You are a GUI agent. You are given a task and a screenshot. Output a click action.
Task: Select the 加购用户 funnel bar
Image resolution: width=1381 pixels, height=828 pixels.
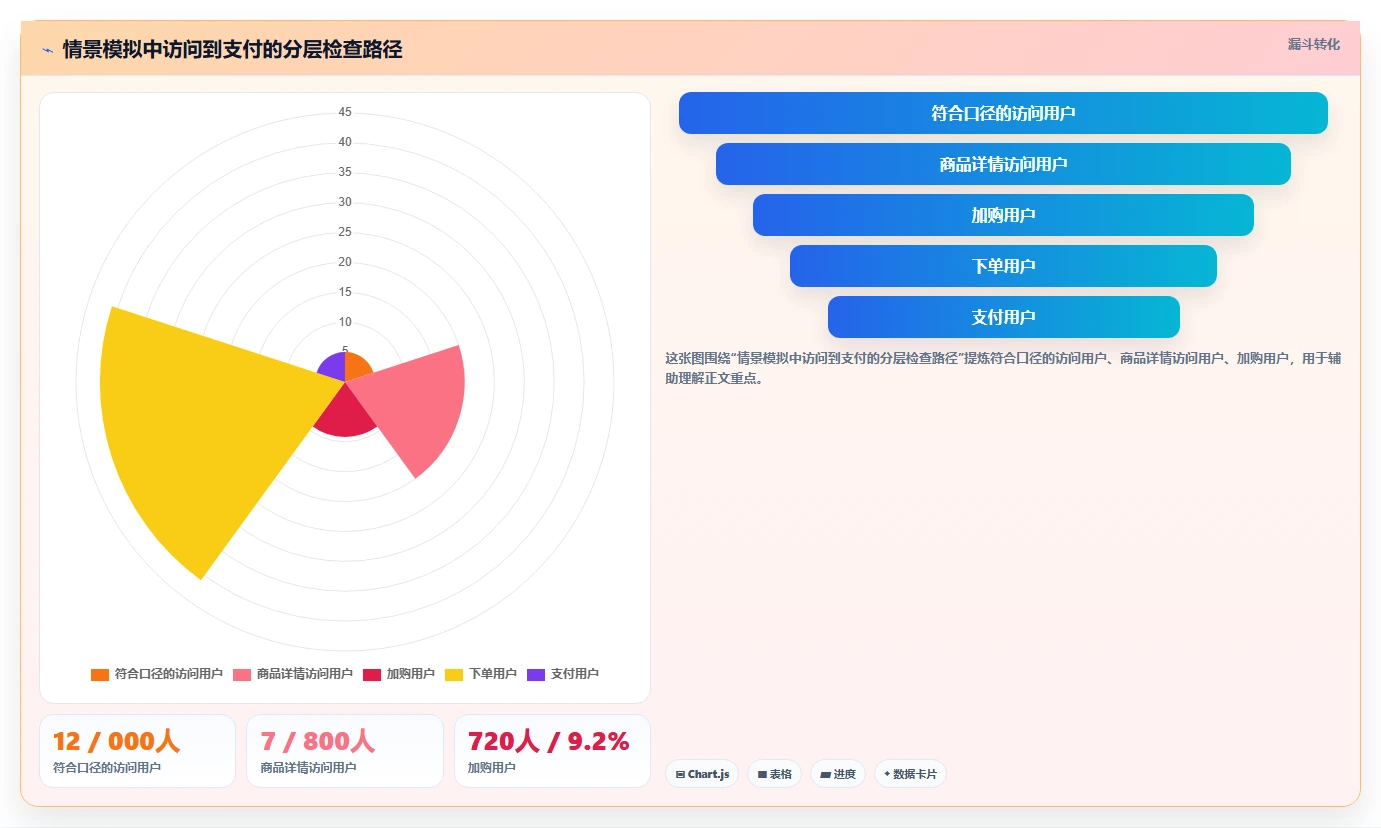1003,215
